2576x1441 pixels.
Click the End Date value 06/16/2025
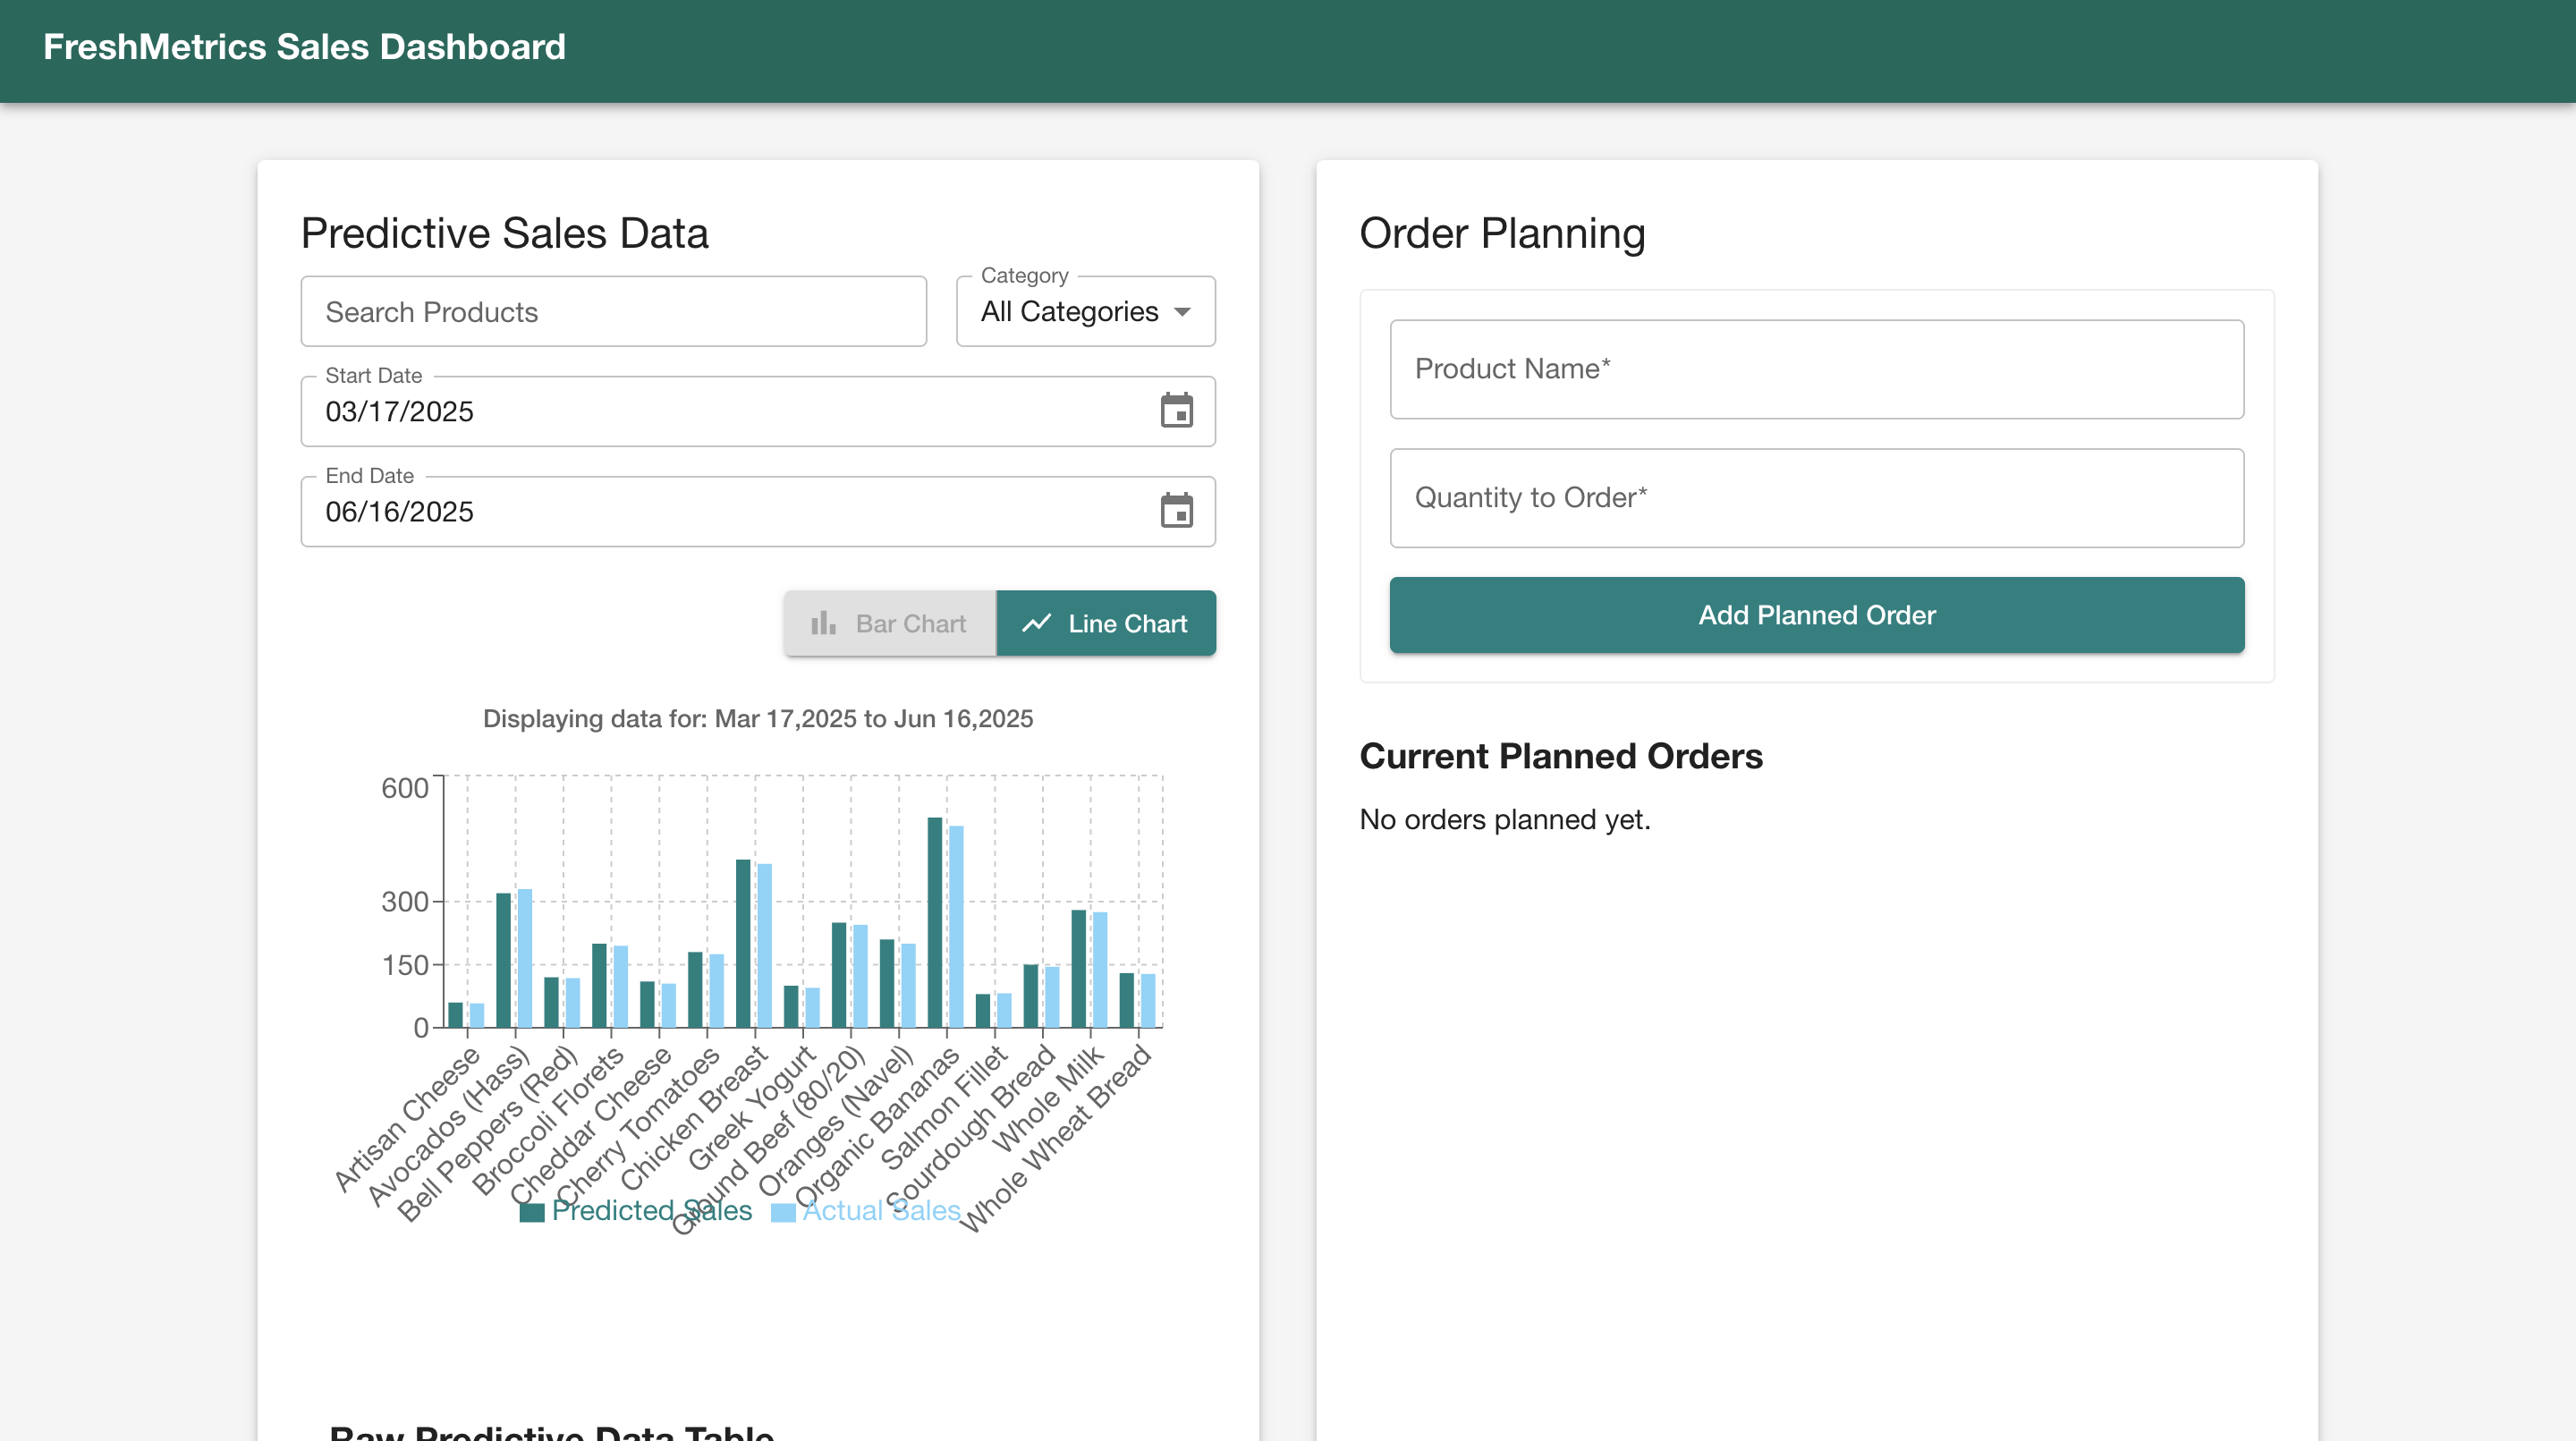coord(400,512)
